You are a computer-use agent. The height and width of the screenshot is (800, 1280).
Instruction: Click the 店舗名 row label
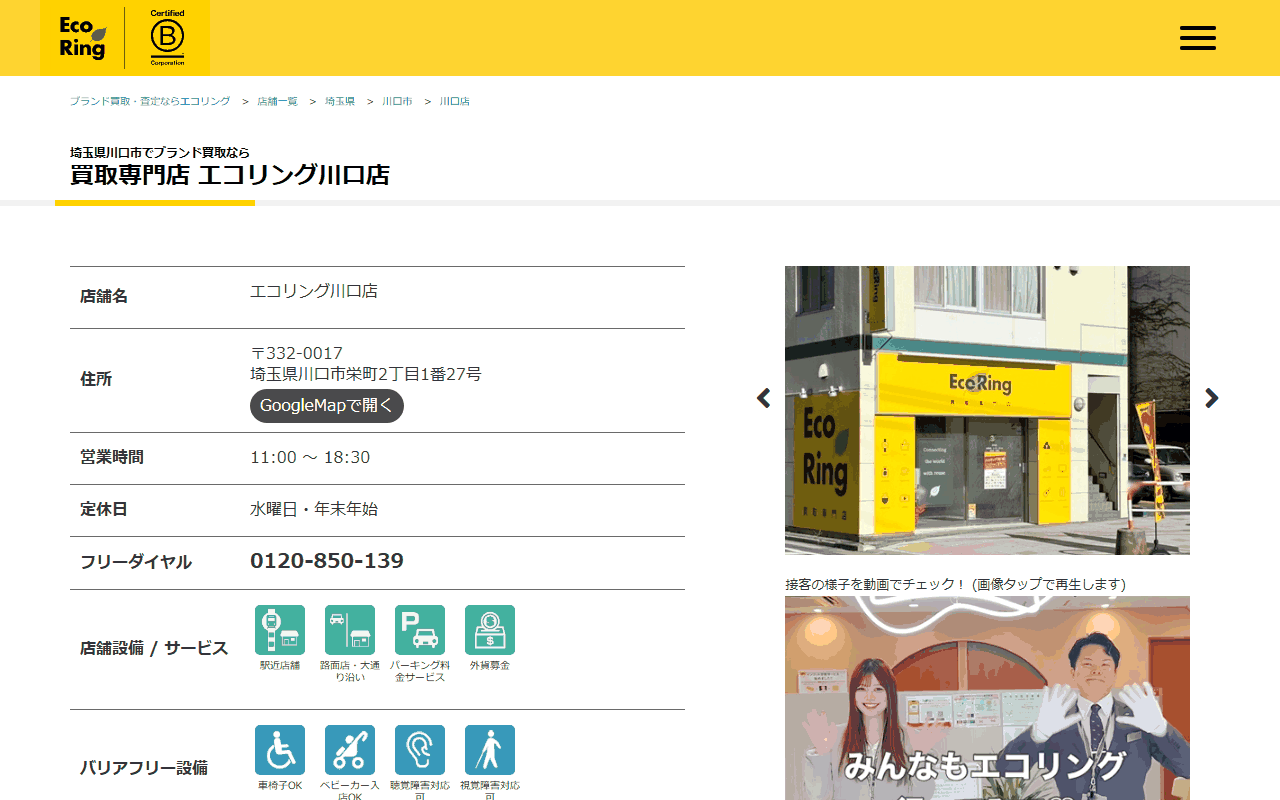[x=104, y=296]
